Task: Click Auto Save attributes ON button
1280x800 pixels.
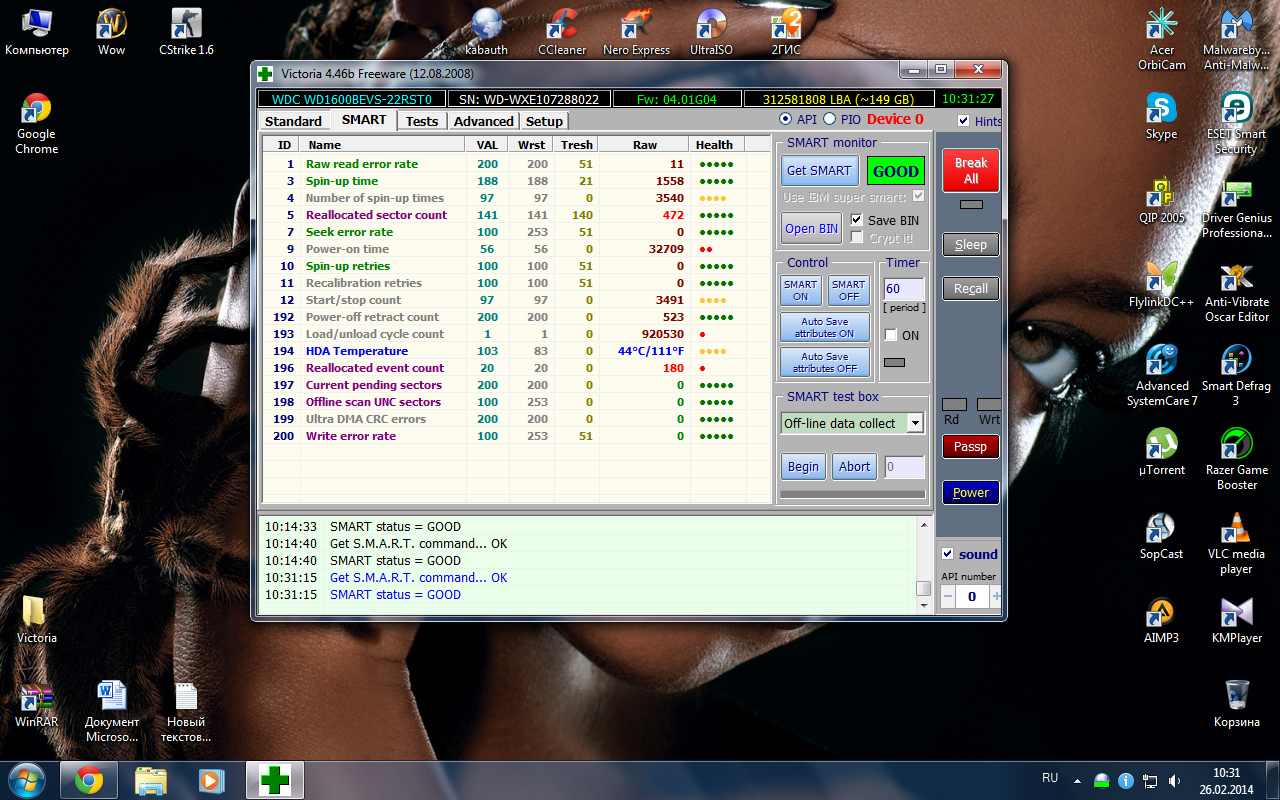Action: click(x=825, y=327)
